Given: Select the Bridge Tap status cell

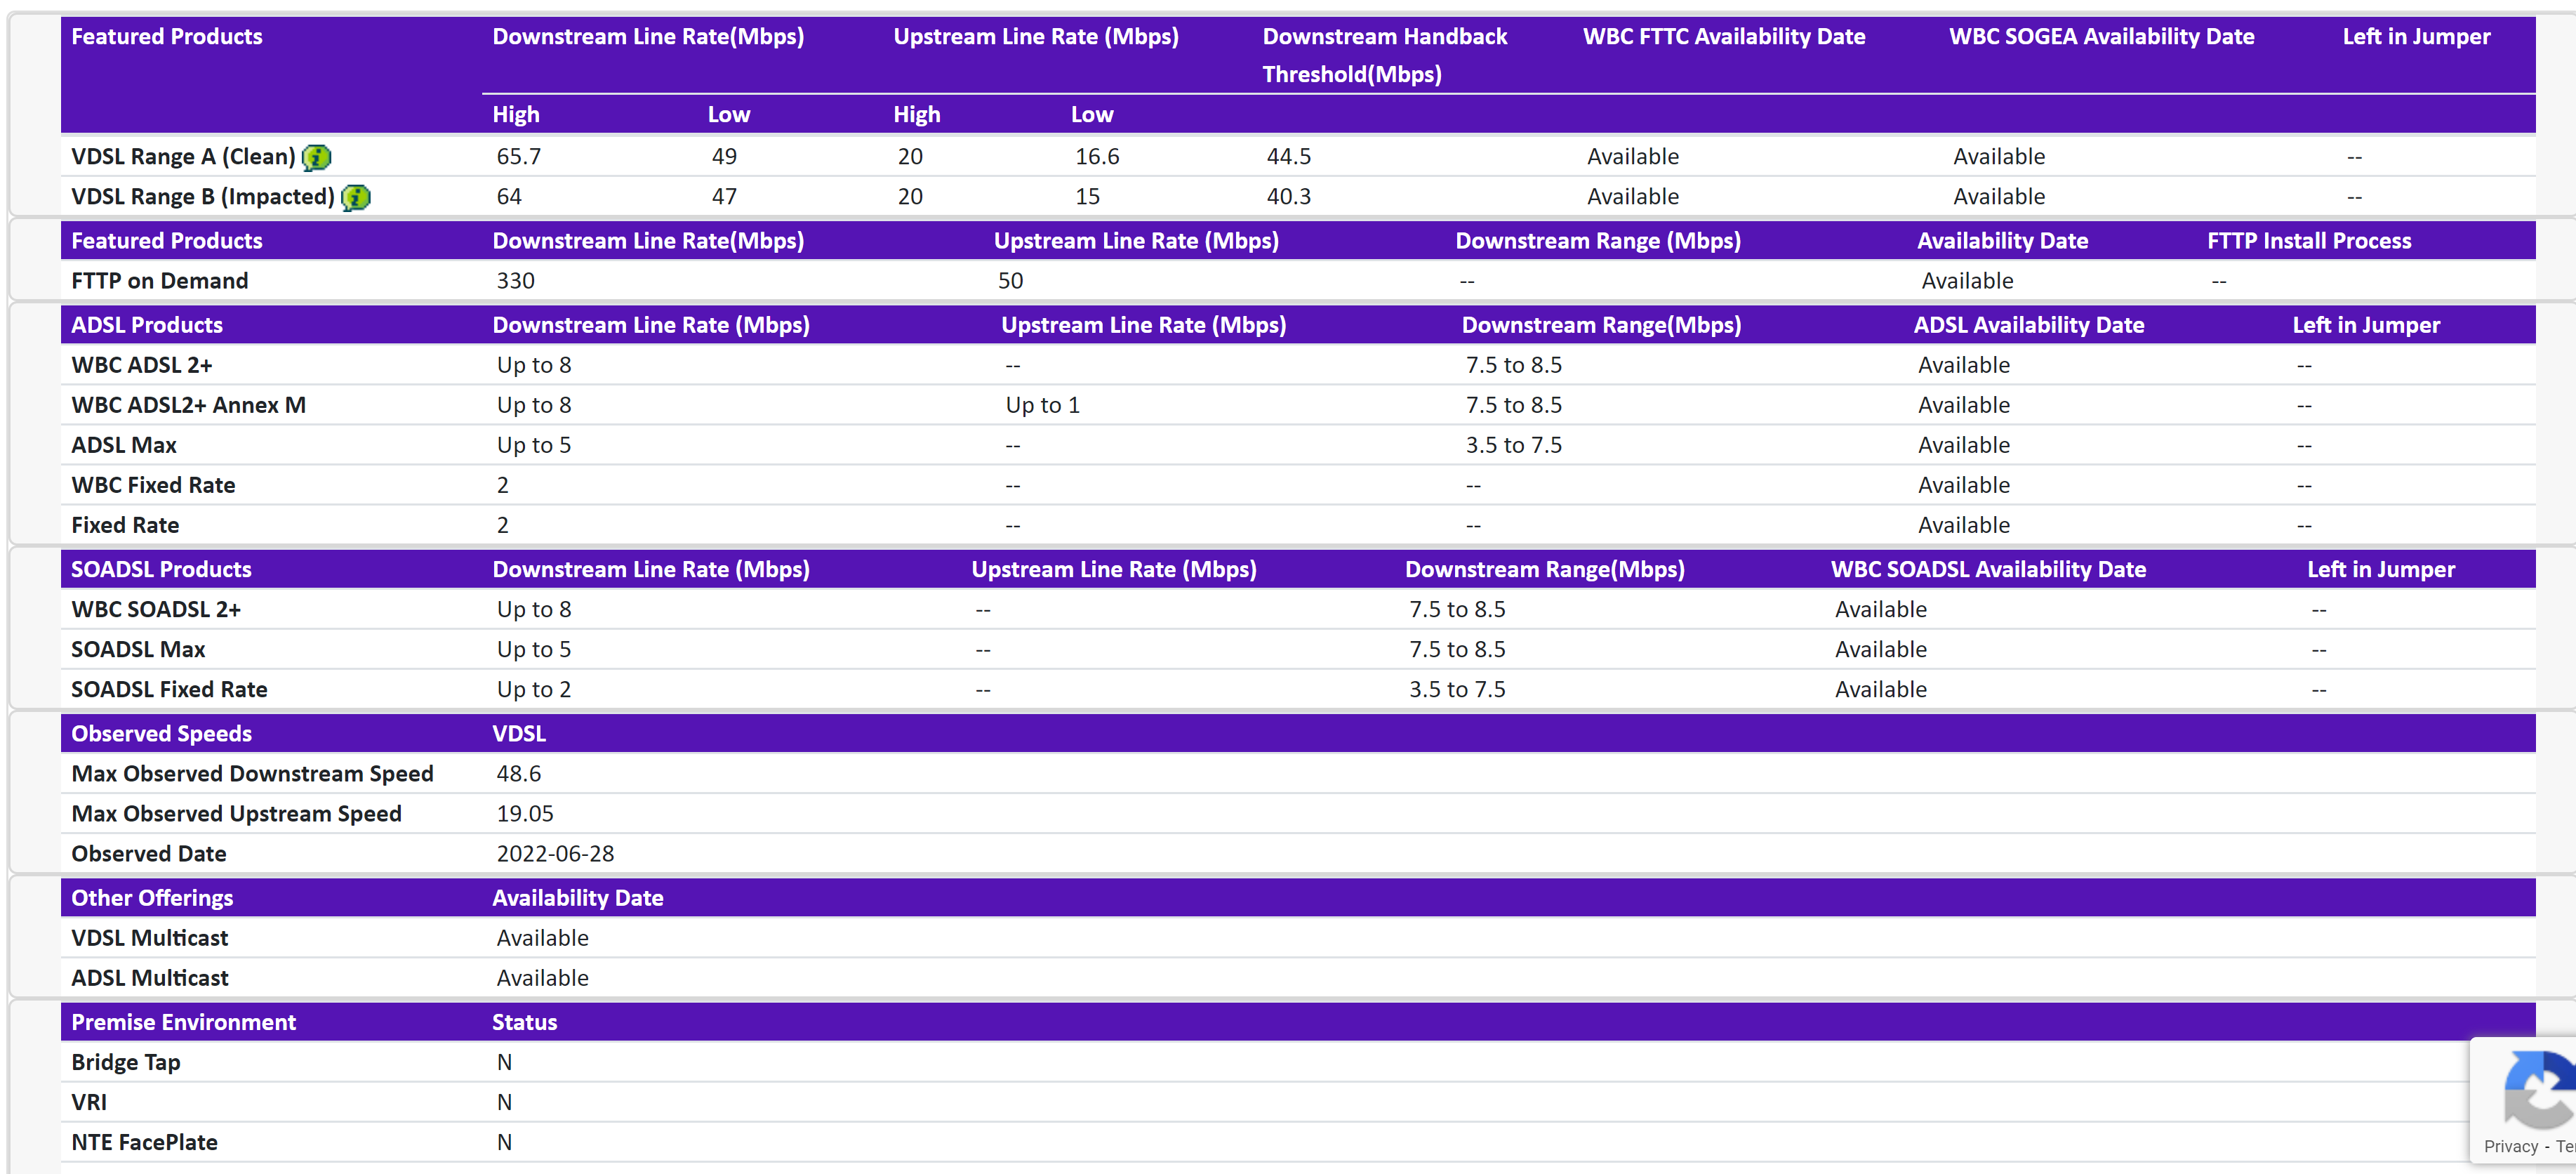Looking at the screenshot, I should tap(504, 1062).
